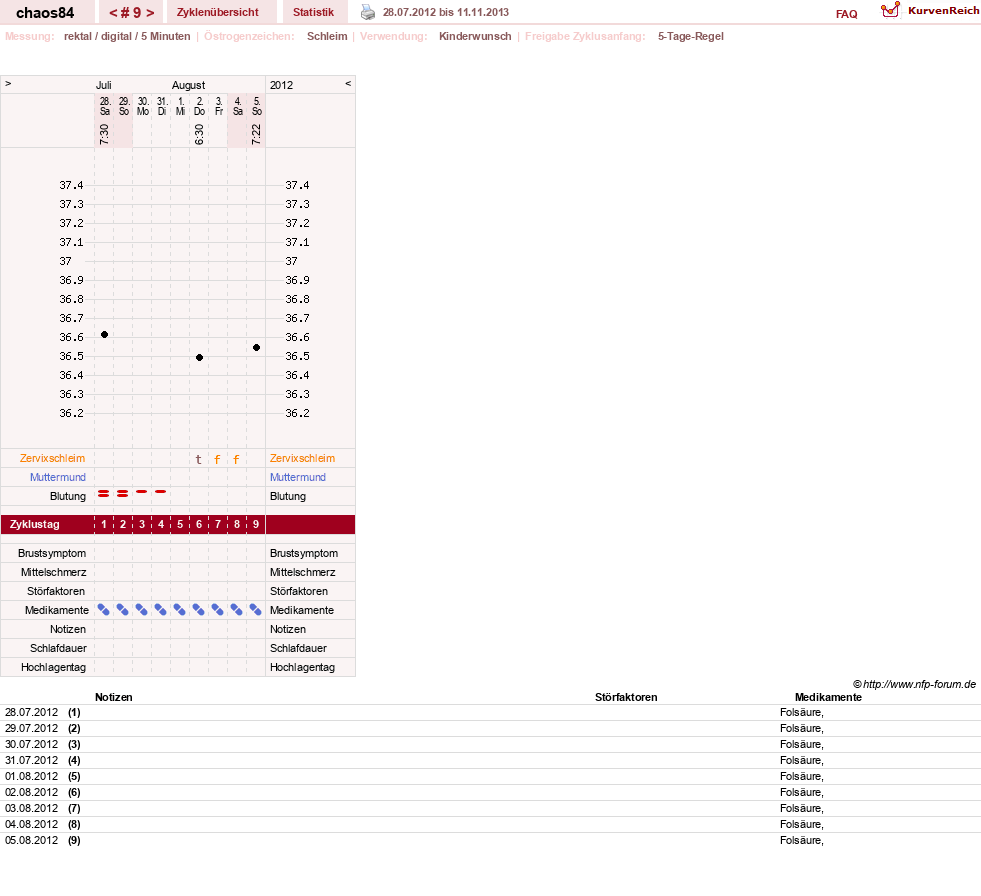Select the temperature point on cycle day 1

104,335
